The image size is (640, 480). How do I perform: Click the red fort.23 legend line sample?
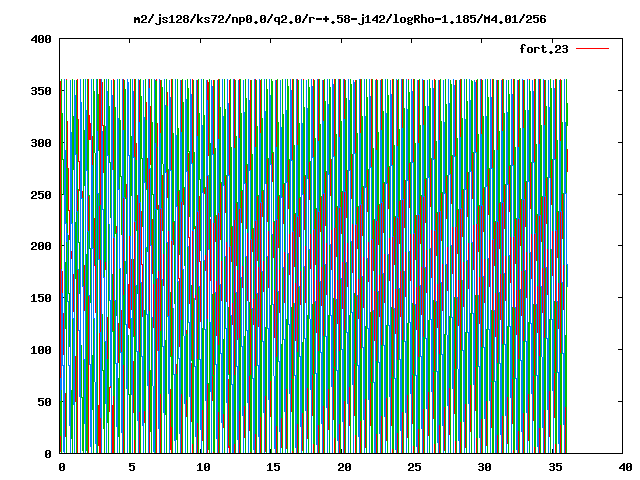point(592,49)
